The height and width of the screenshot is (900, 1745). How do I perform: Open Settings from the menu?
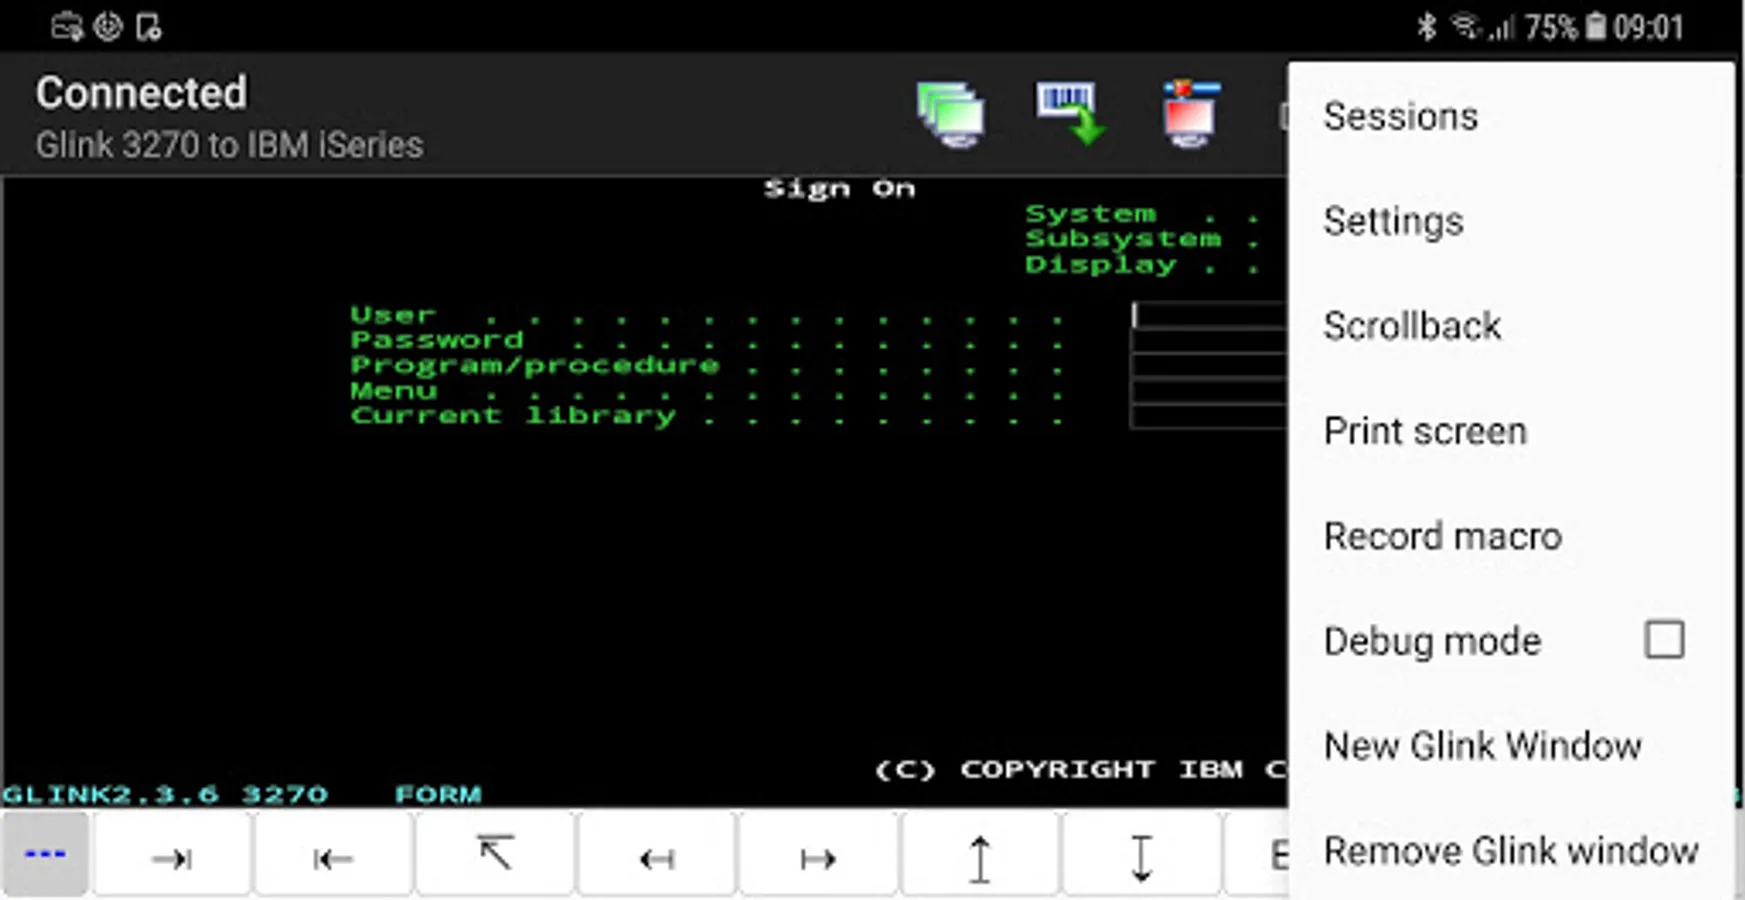[1510, 221]
